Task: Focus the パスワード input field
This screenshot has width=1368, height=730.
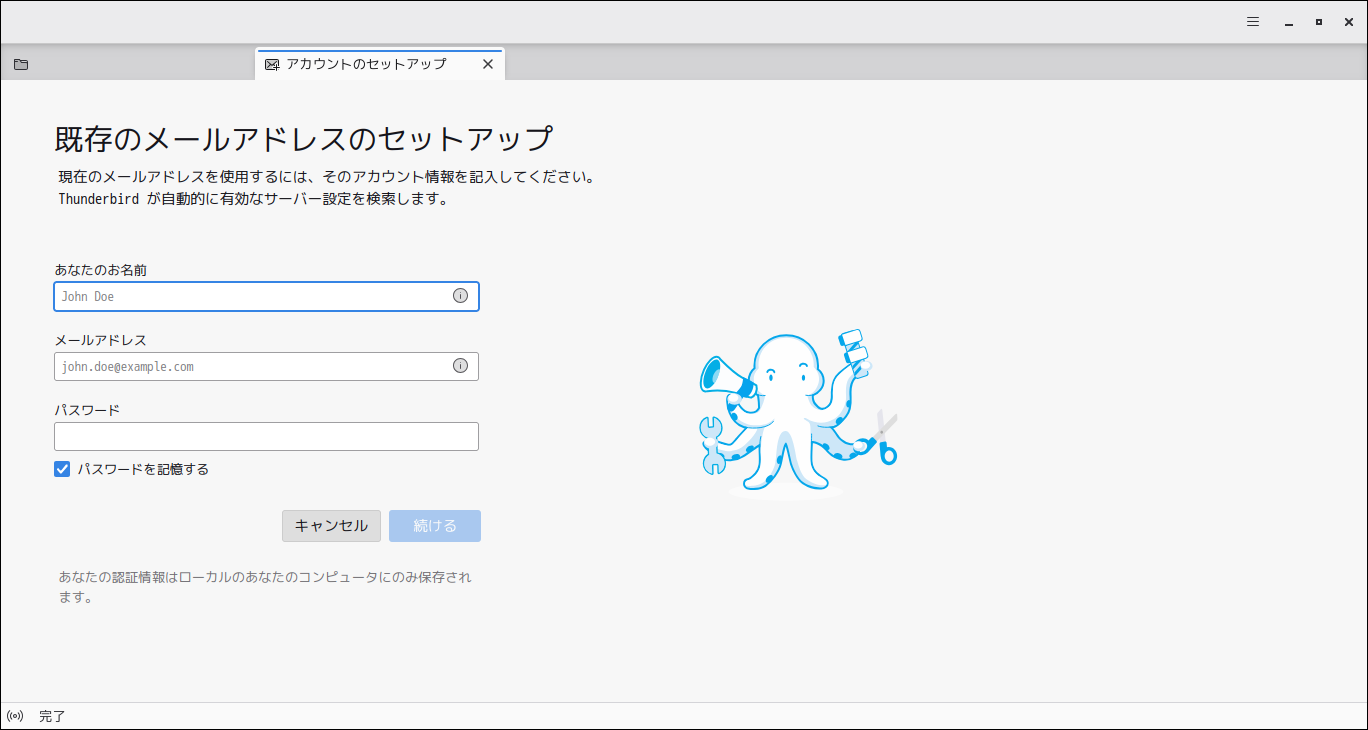Action: (266, 436)
